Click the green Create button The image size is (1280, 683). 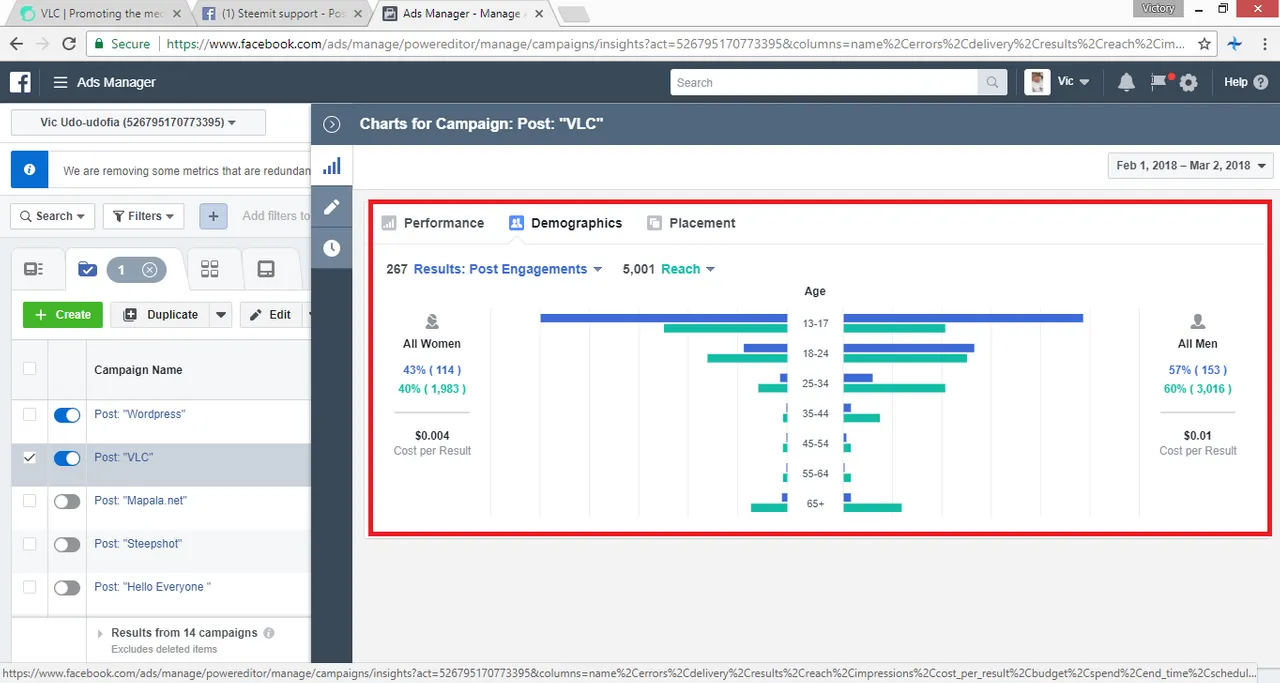(63, 314)
